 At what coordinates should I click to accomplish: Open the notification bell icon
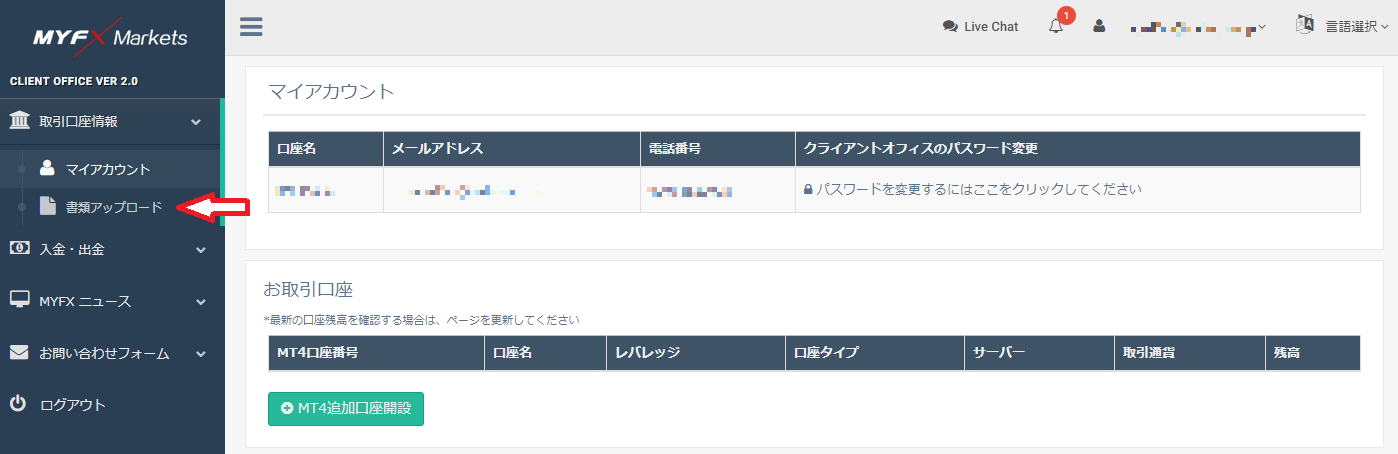(x=1056, y=27)
